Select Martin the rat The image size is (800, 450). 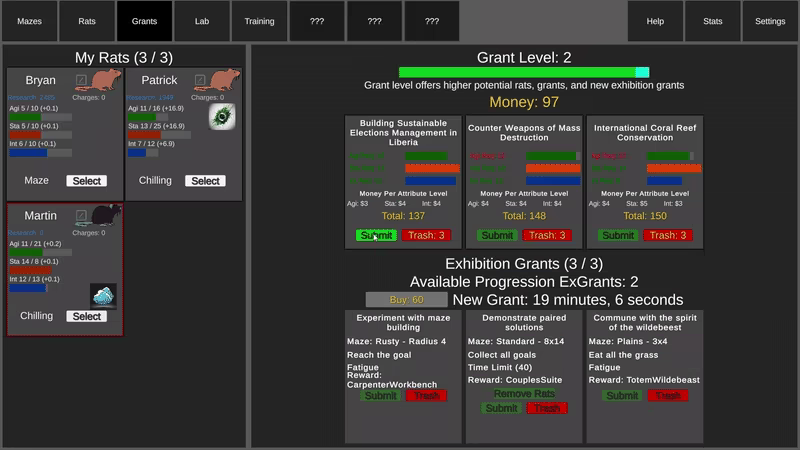(87, 316)
